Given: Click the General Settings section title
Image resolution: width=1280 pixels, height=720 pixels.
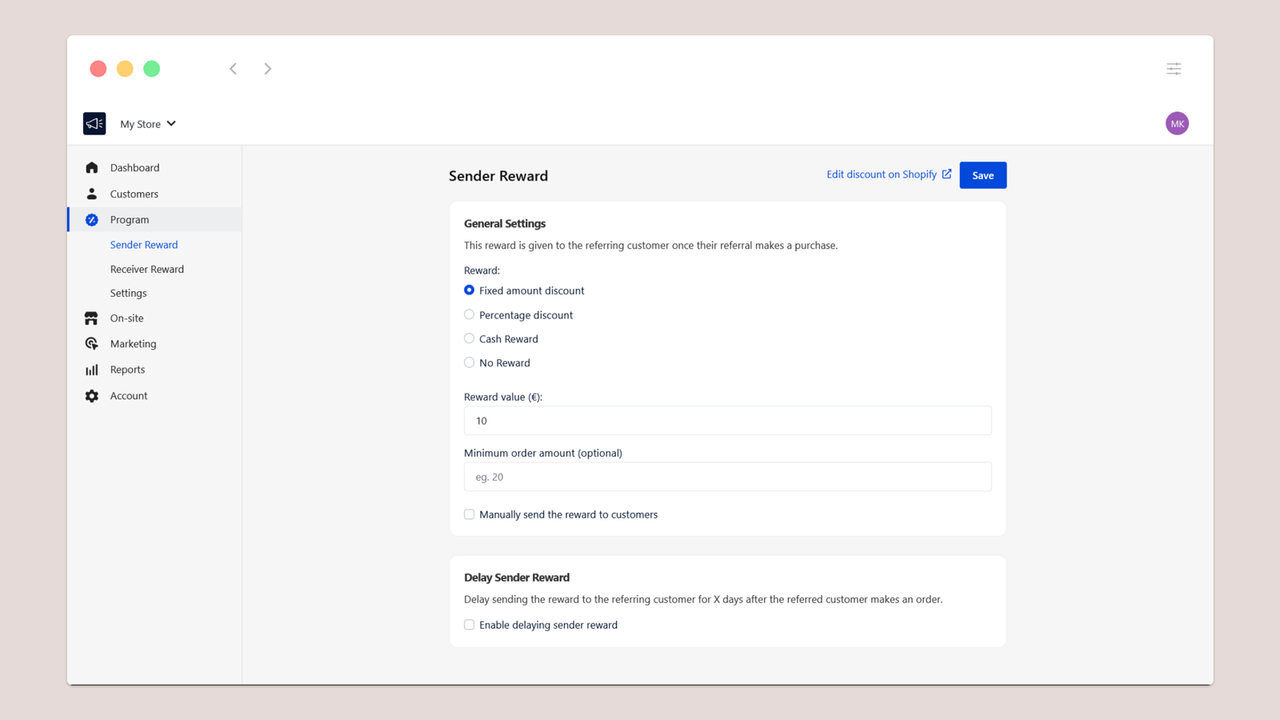Looking at the screenshot, I should [x=505, y=224].
